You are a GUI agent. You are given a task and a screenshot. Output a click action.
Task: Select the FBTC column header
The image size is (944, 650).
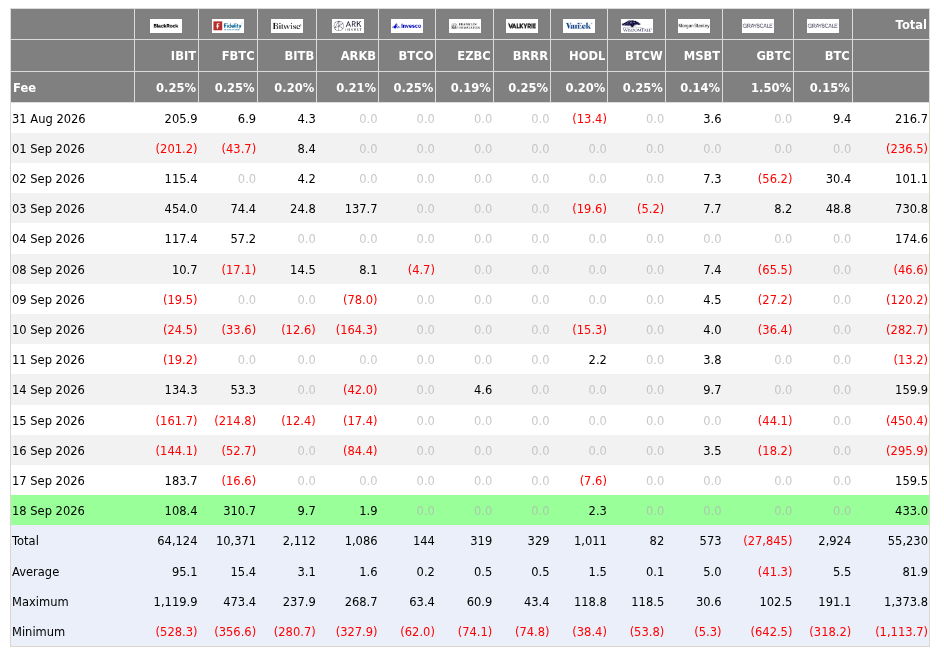coord(238,56)
